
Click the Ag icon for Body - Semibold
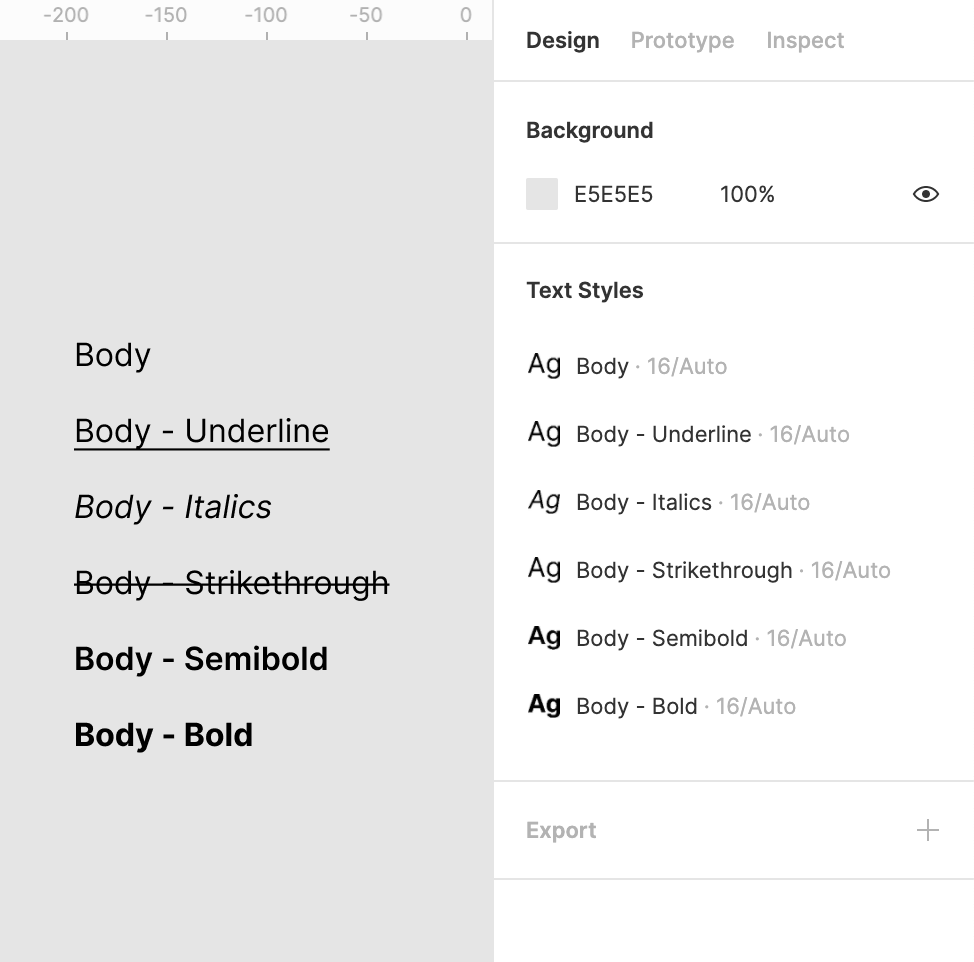pos(544,637)
